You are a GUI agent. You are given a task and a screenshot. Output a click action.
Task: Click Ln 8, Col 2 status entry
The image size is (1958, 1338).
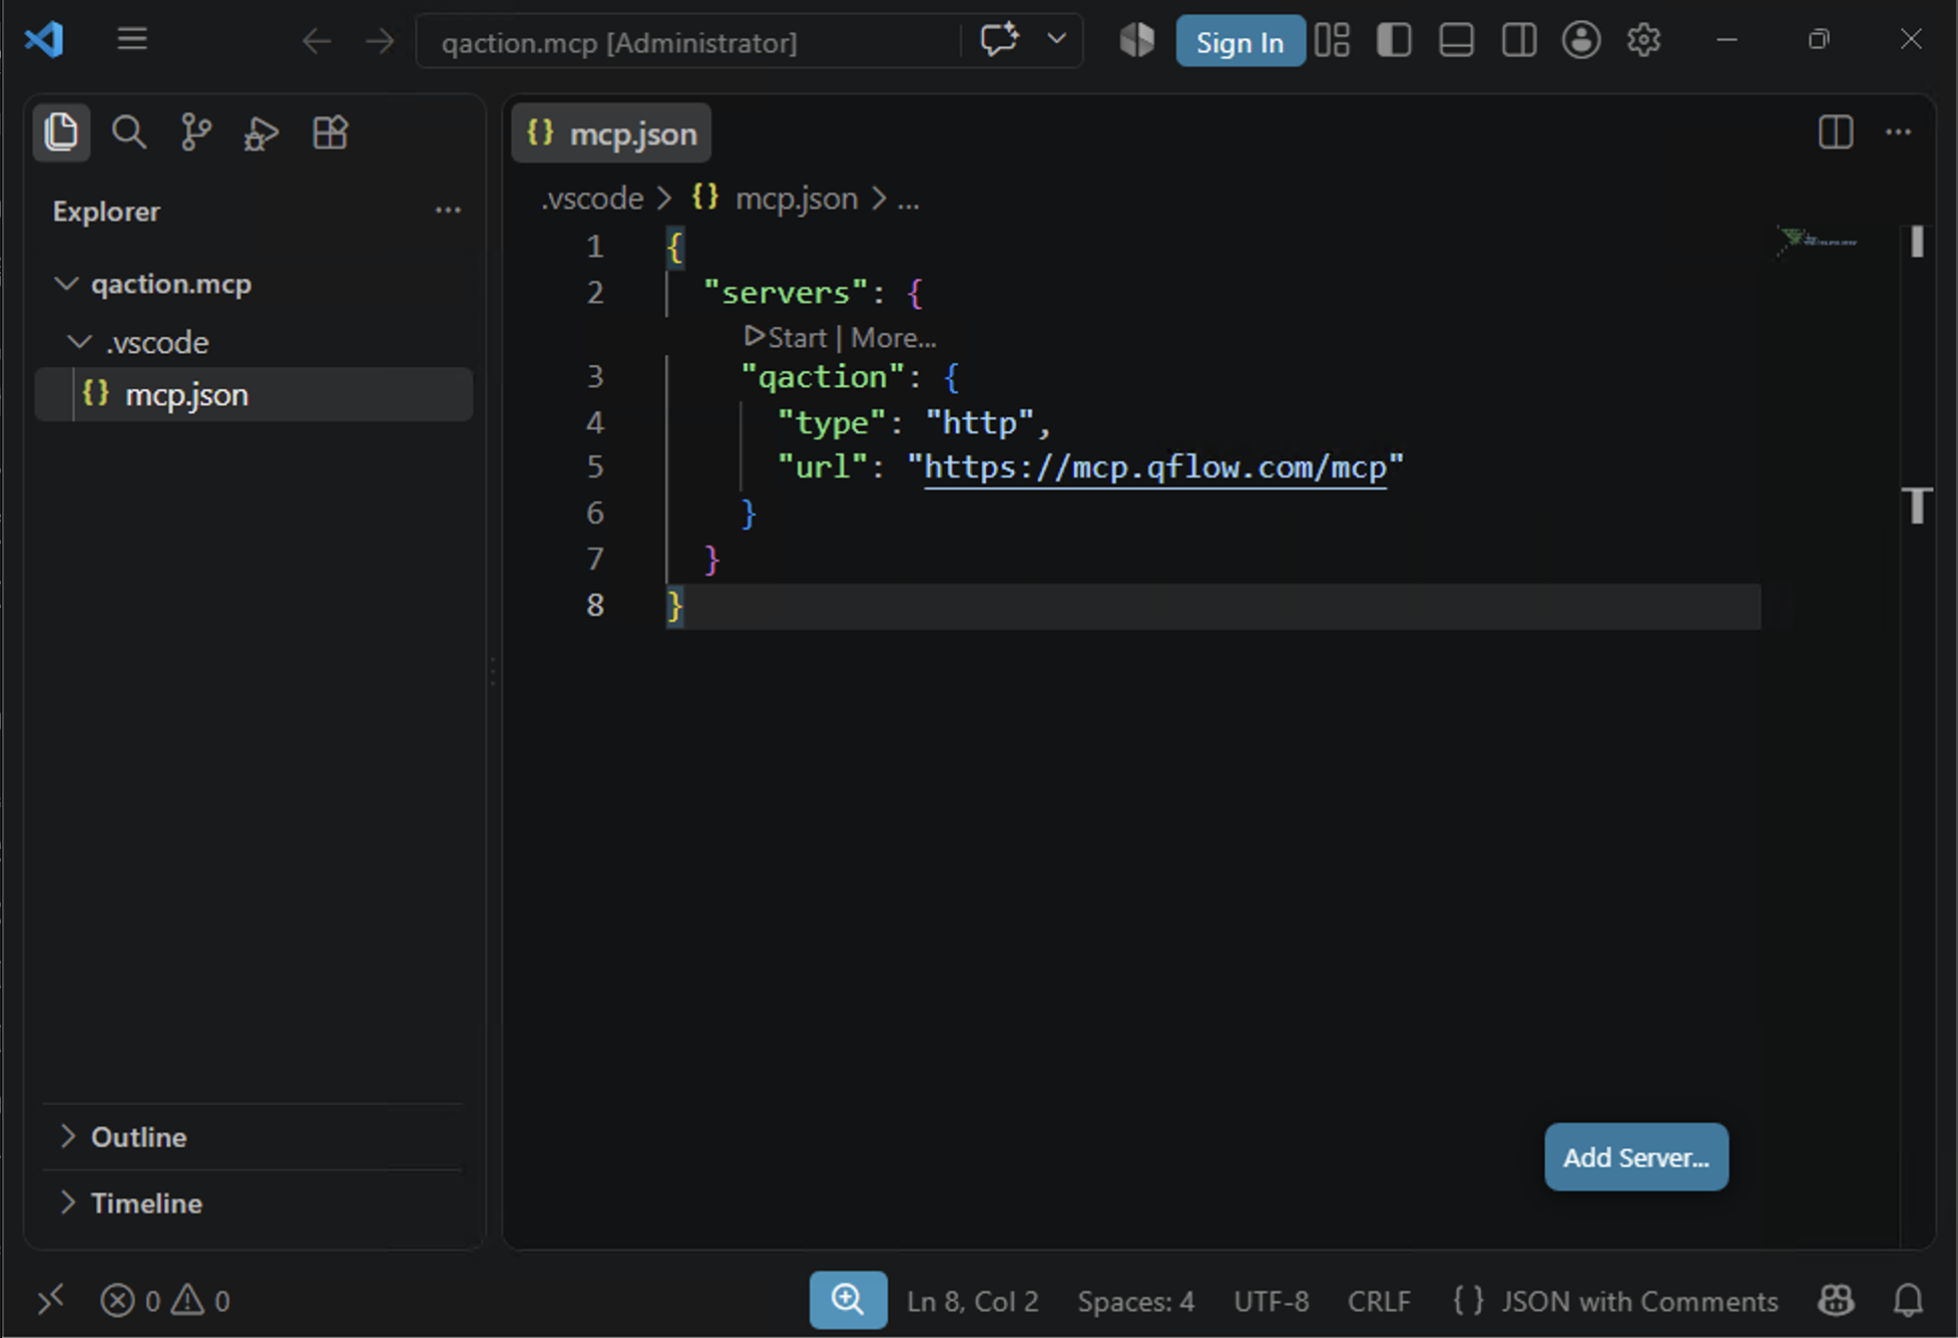[972, 1301]
